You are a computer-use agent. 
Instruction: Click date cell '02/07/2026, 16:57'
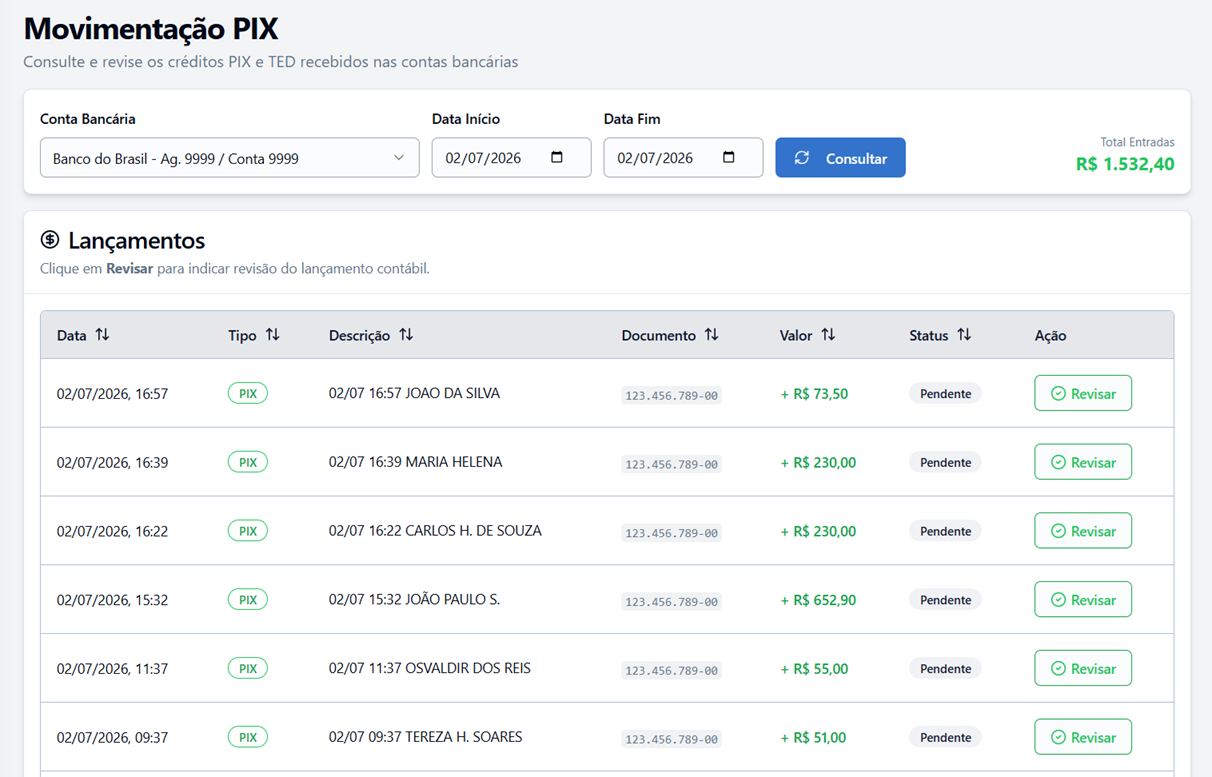point(112,394)
